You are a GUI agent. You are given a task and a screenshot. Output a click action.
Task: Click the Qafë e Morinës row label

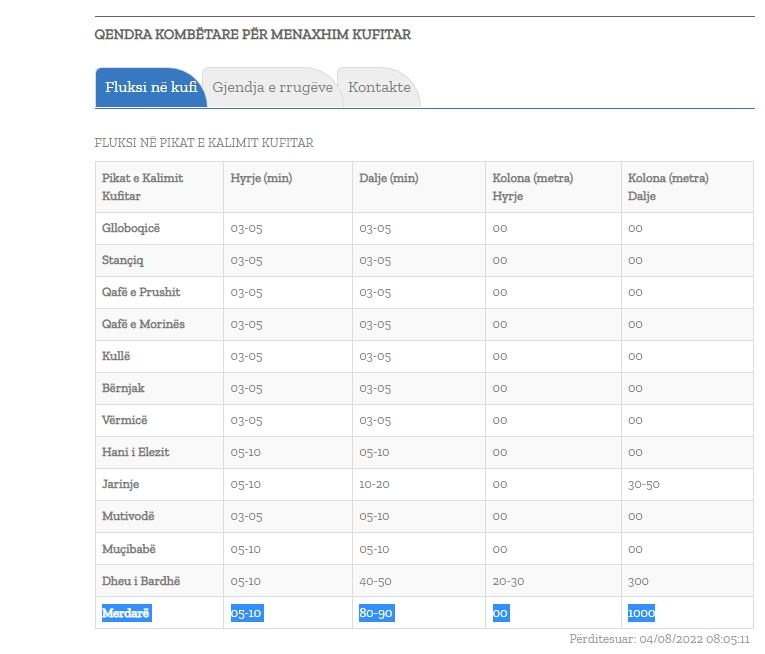143,325
